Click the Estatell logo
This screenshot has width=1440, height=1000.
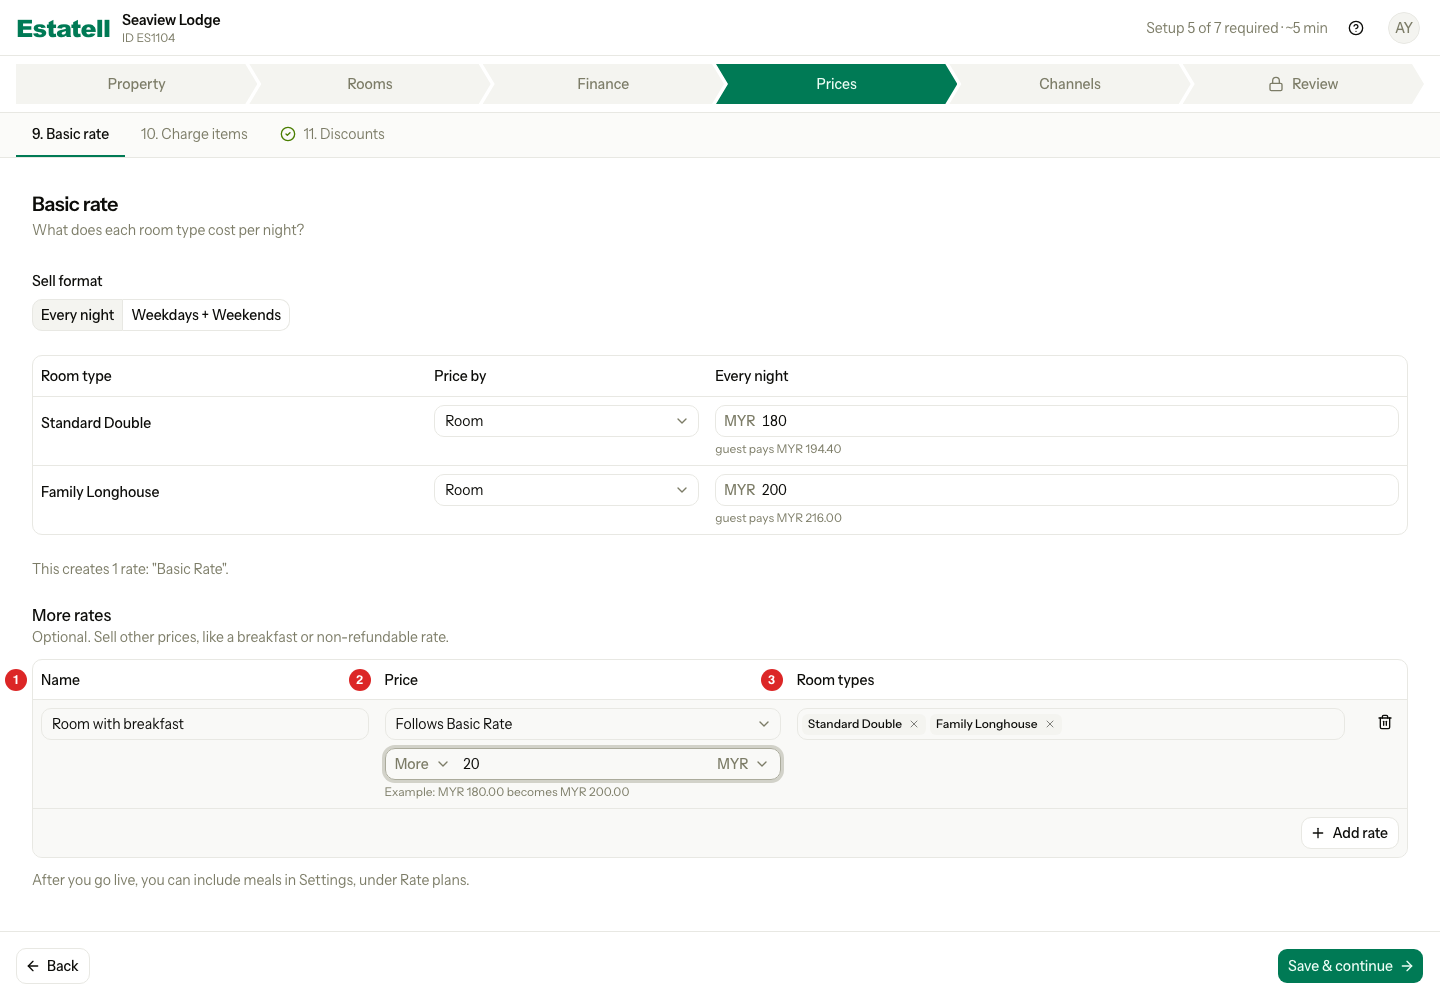point(63,28)
